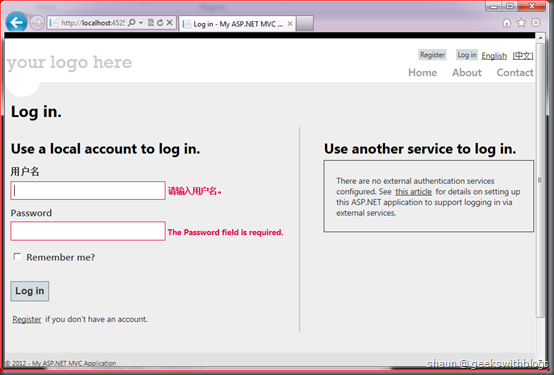Open browser Tools gear icon

tap(536, 23)
